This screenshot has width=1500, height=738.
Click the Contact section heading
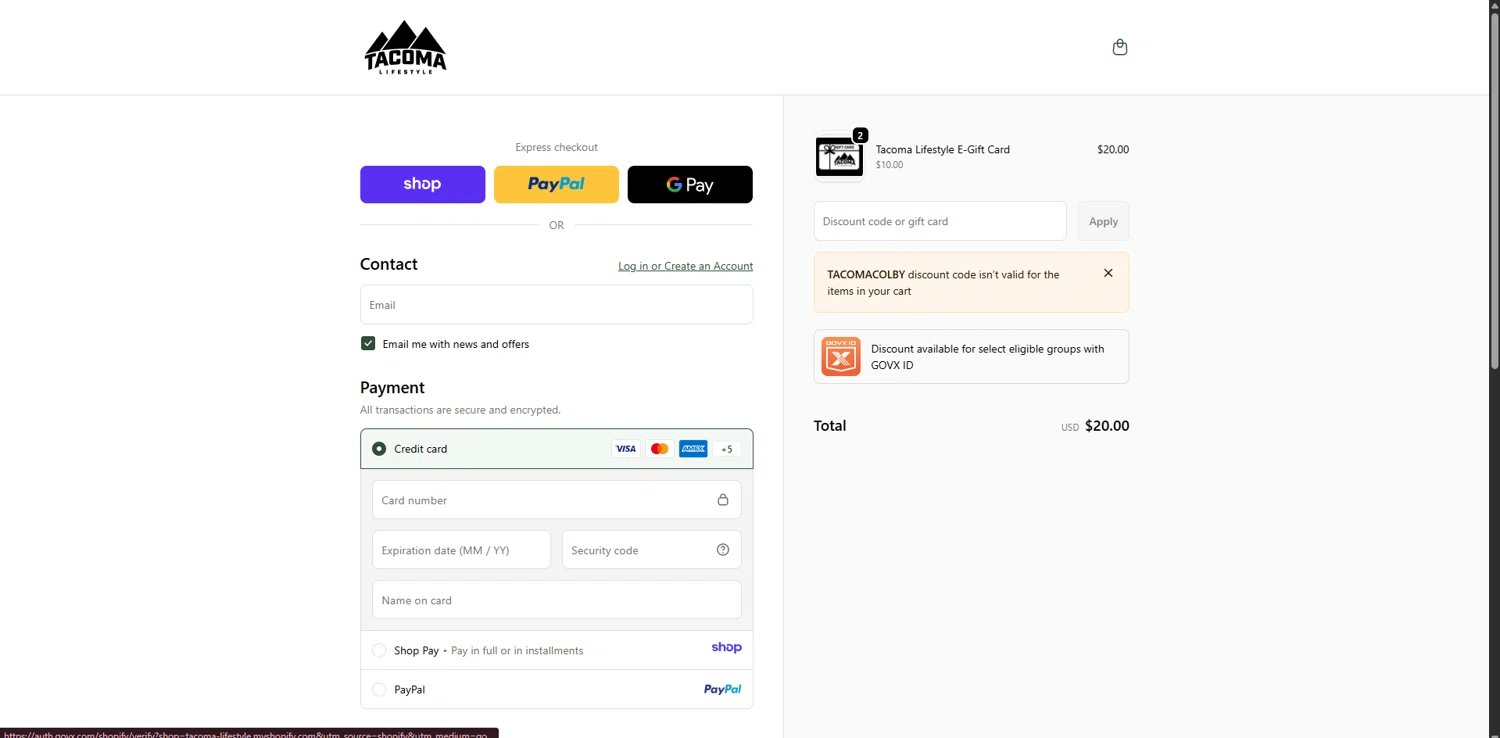point(389,264)
